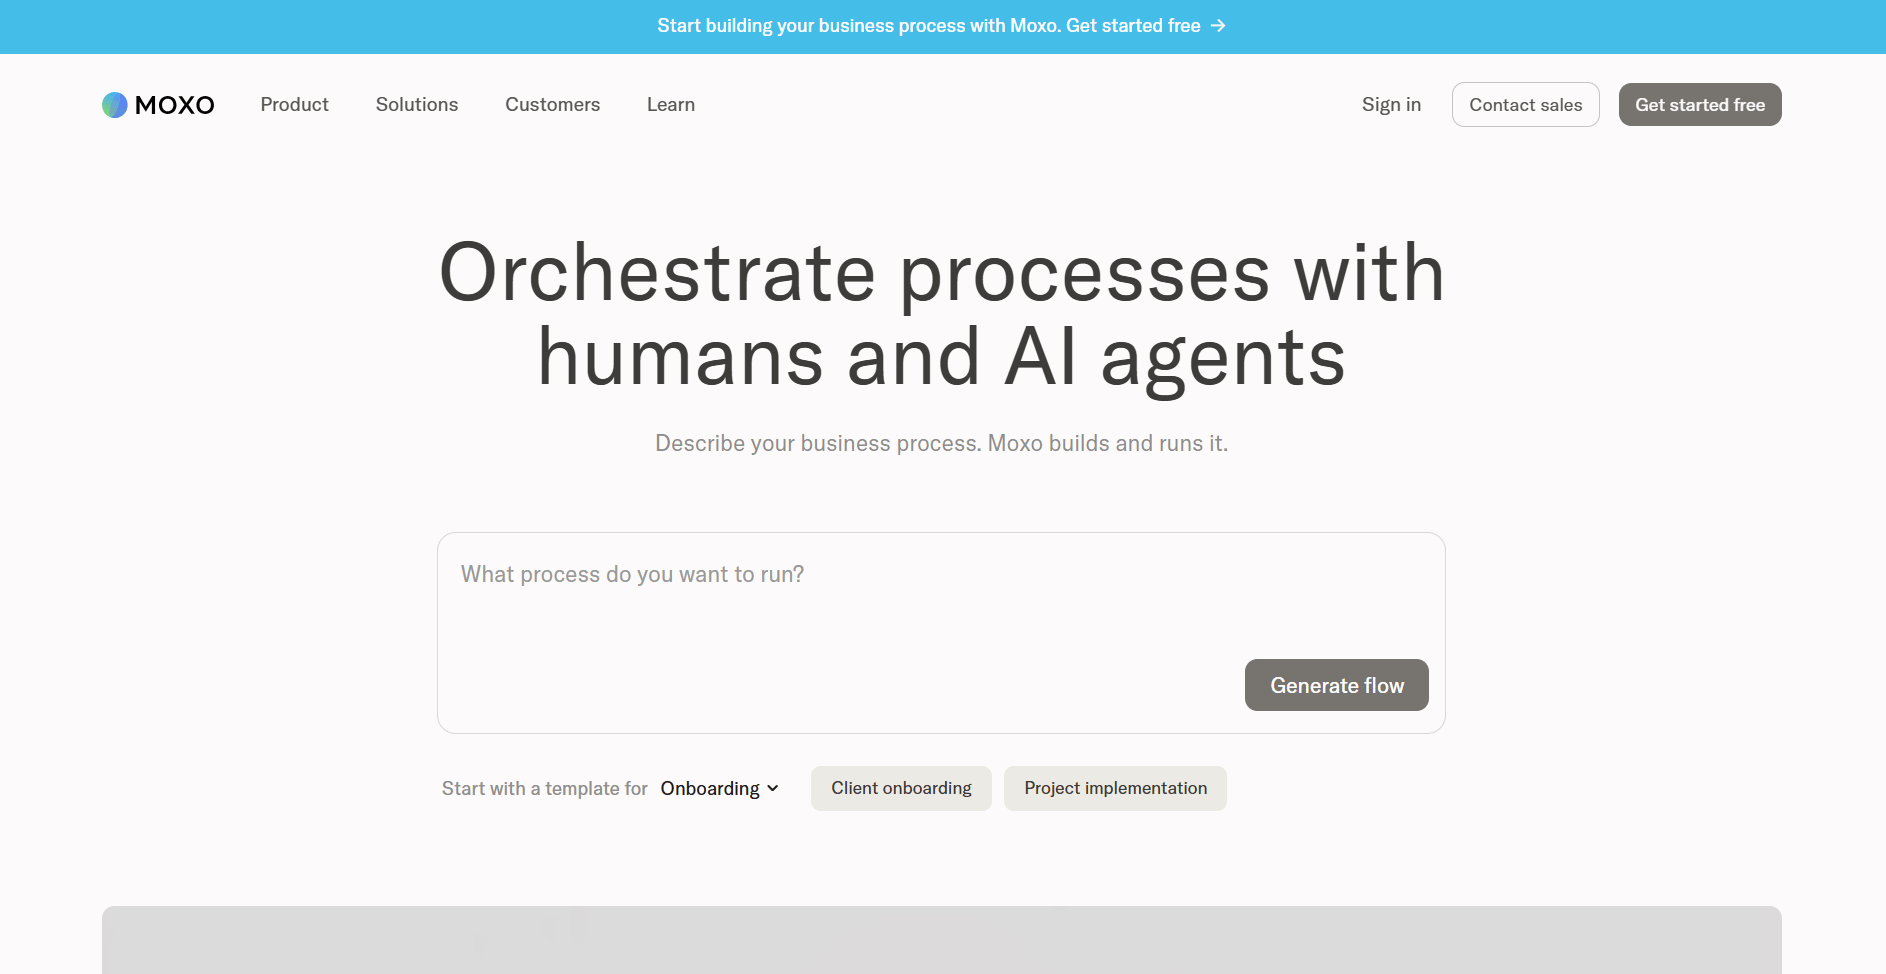Click the Contact sales button
Viewport: 1886px width, 974px height.
tap(1526, 105)
